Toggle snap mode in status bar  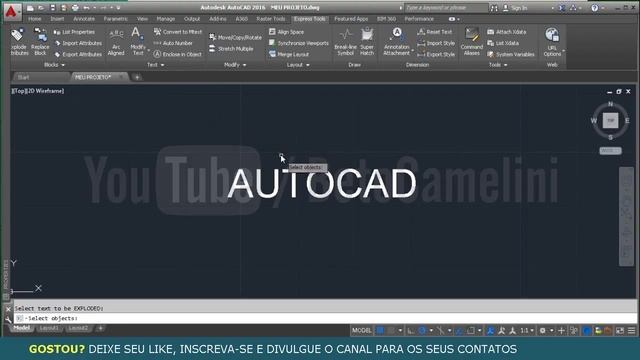(x=391, y=331)
